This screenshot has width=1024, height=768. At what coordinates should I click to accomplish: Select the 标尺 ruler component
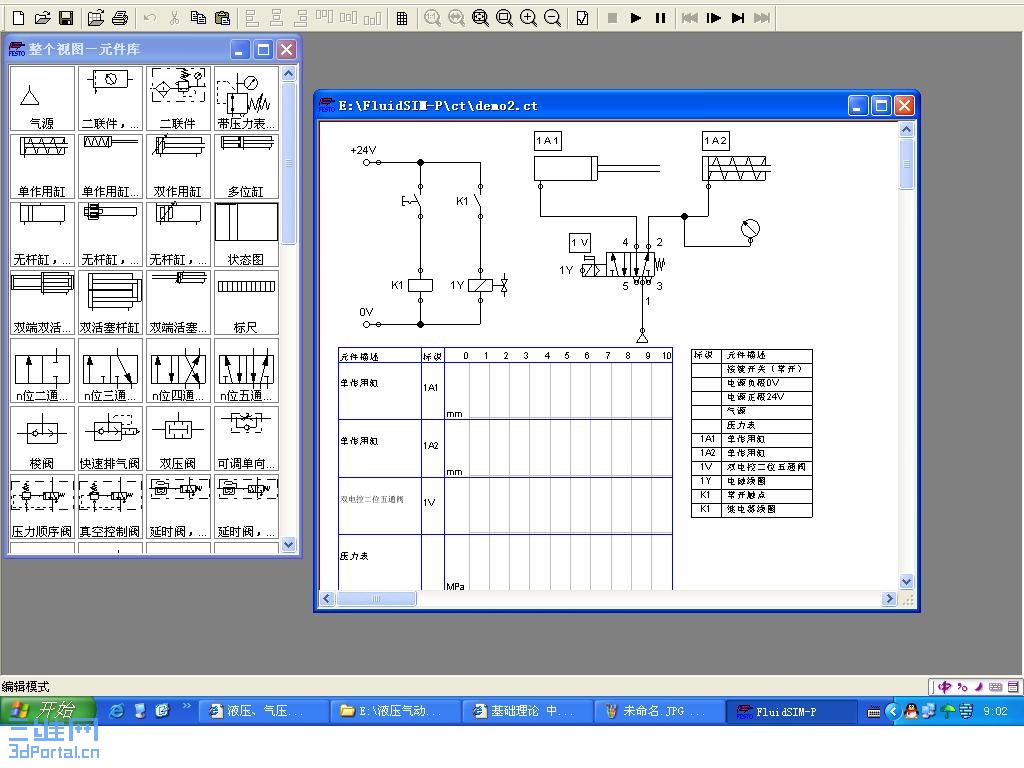pyautogui.click(x=246, y=302)
